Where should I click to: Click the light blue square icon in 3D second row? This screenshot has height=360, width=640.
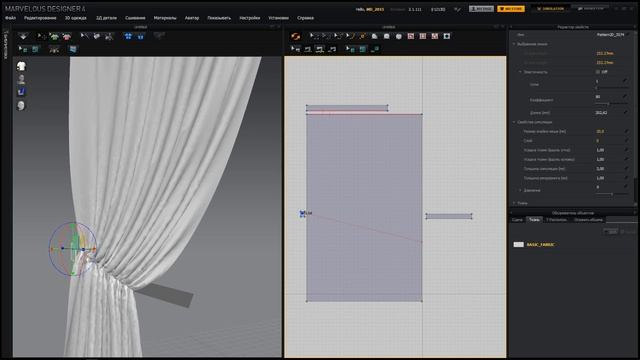(x=73, y=49)
